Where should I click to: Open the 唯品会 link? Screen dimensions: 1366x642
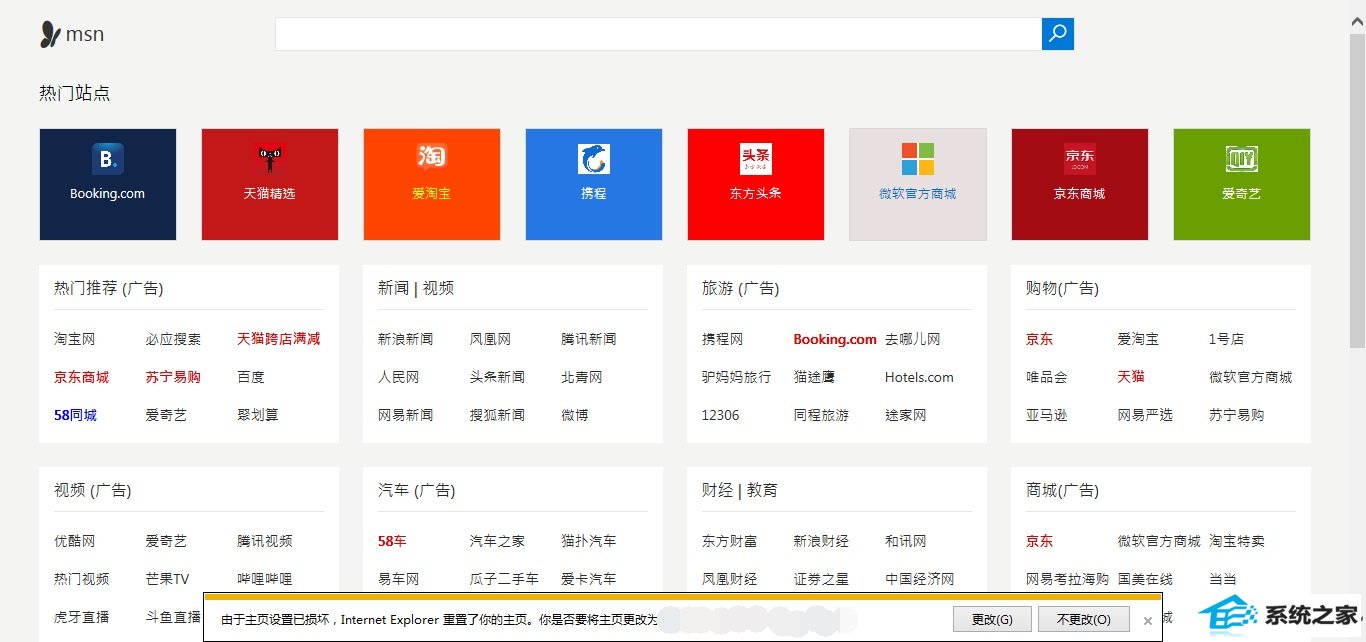pyautogui.click(x=1046, y=377)
